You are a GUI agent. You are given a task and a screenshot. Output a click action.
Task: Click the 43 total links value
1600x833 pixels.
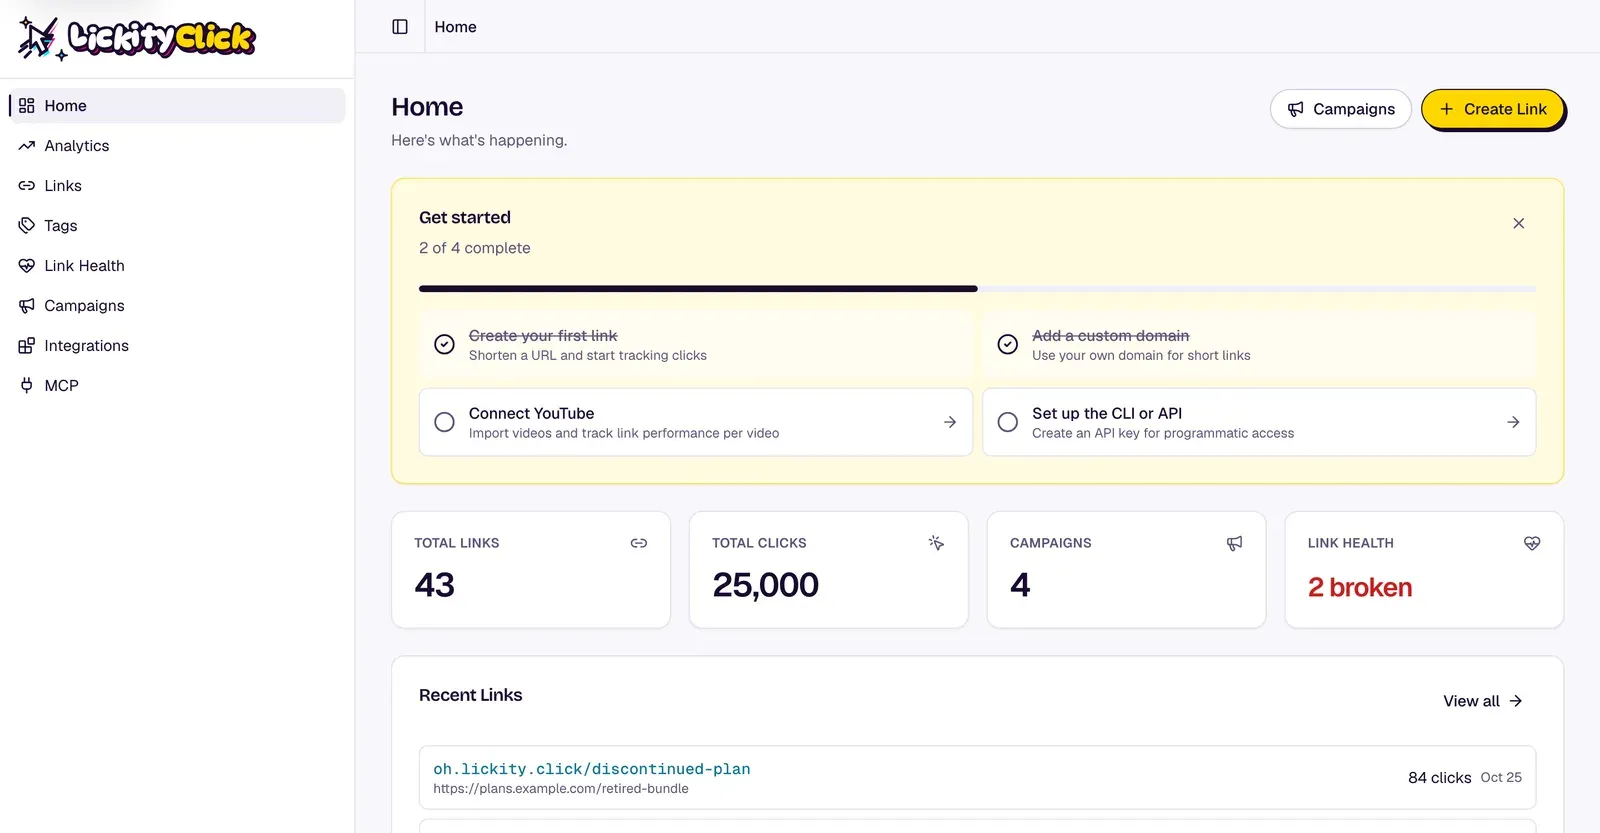pos(435,585)
